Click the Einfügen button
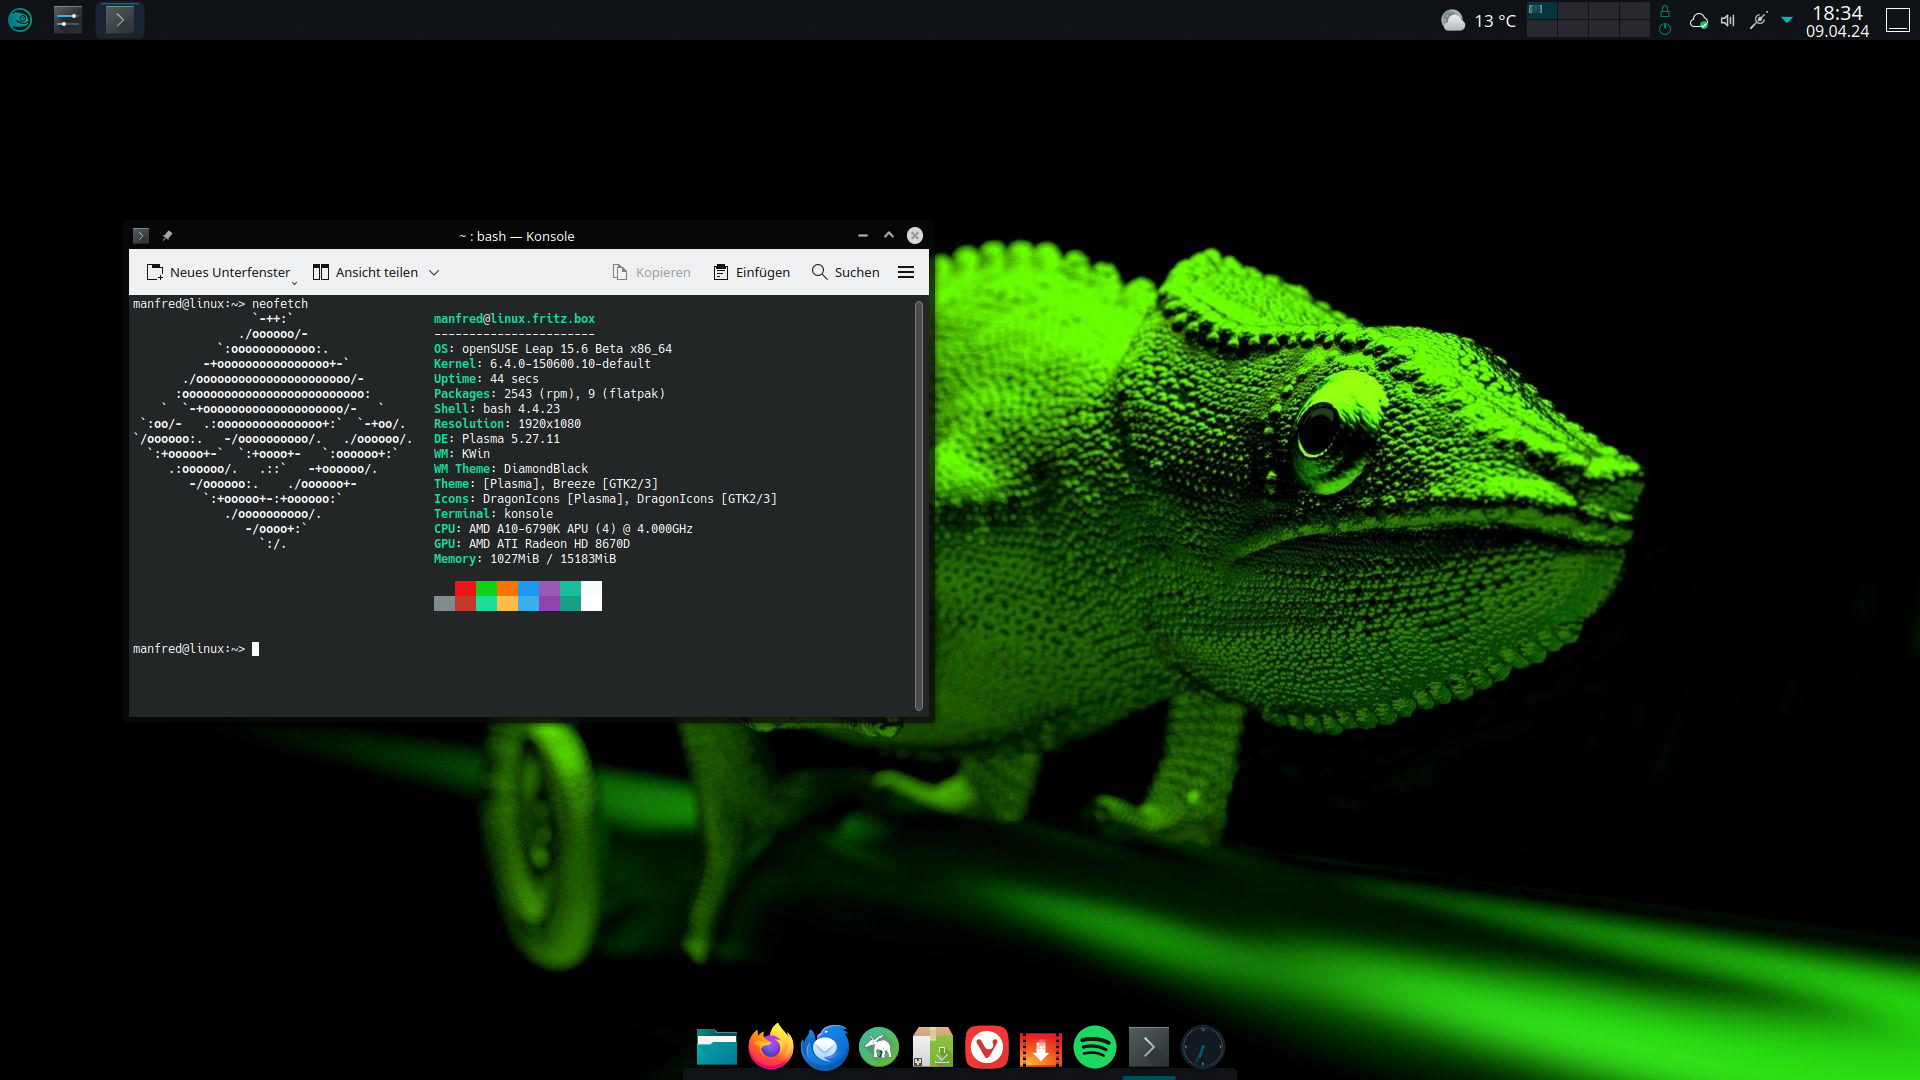 click(752, 272)
